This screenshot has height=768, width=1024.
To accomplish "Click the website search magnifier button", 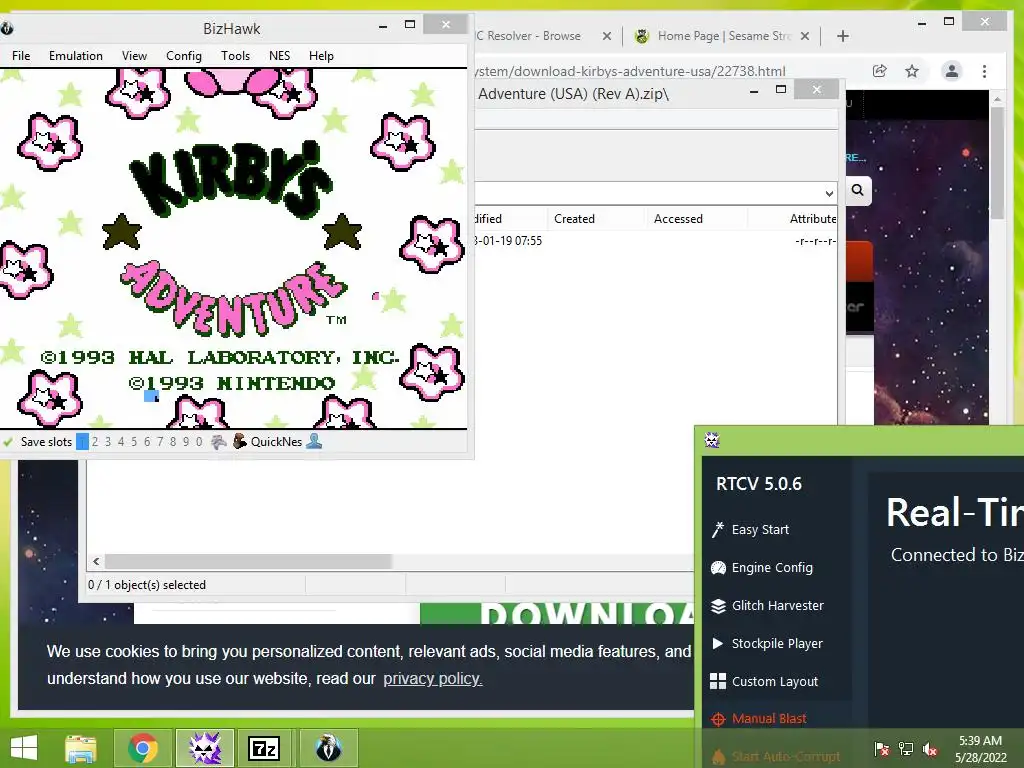I will (x=857, y=190).
